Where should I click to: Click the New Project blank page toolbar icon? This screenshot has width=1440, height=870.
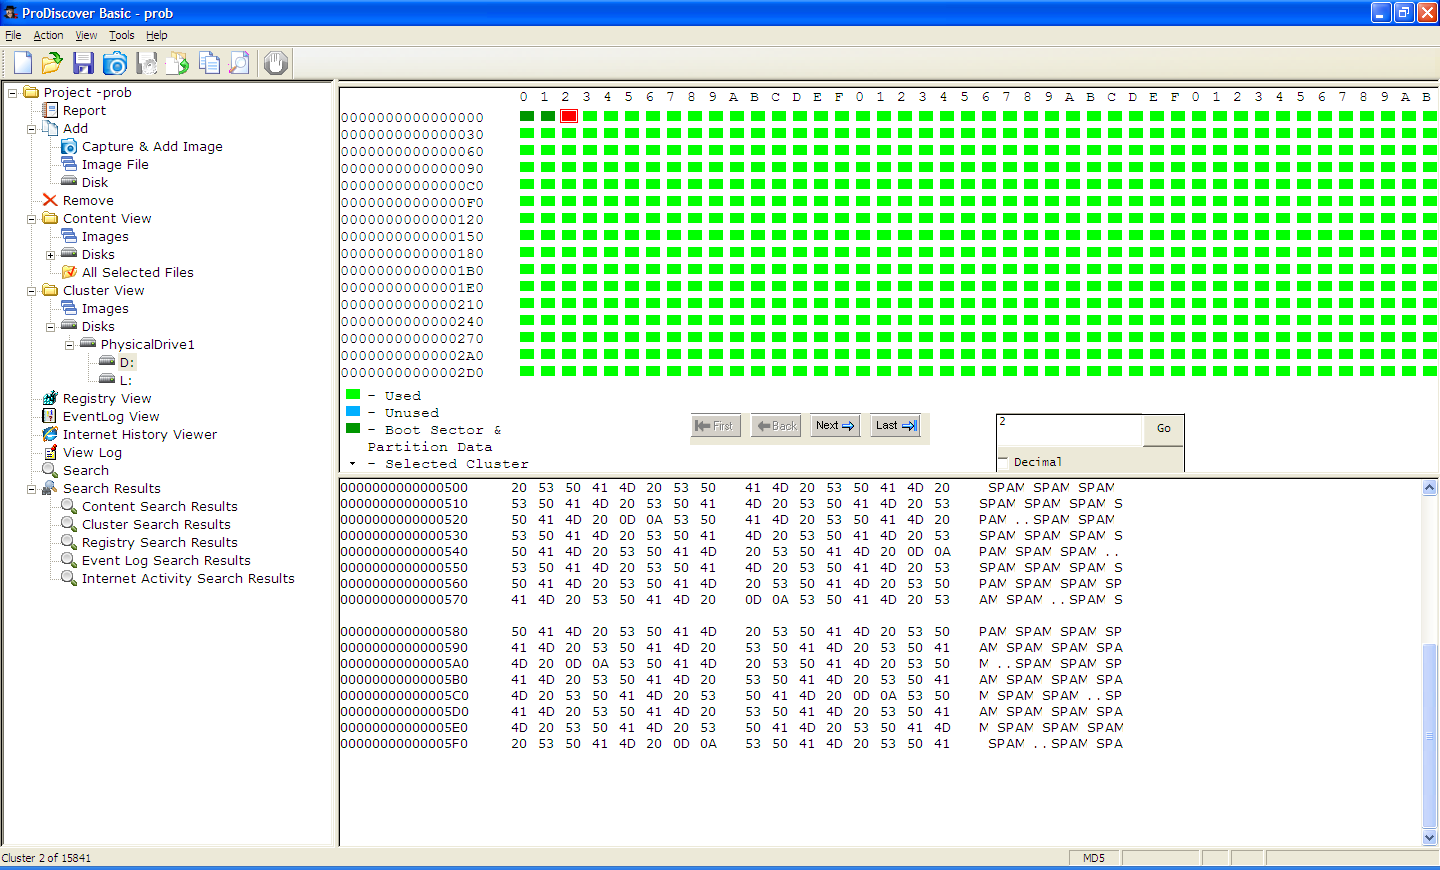point(22,63)
